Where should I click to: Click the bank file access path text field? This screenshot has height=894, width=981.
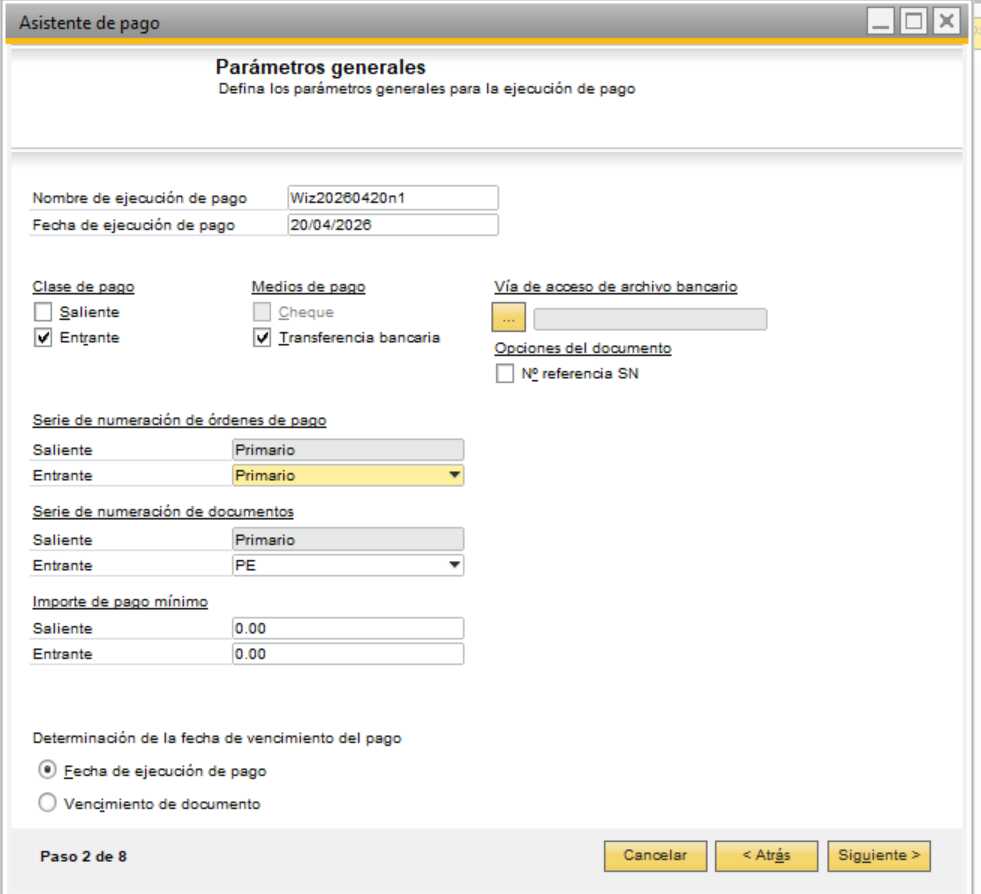(x=650, y=319)
